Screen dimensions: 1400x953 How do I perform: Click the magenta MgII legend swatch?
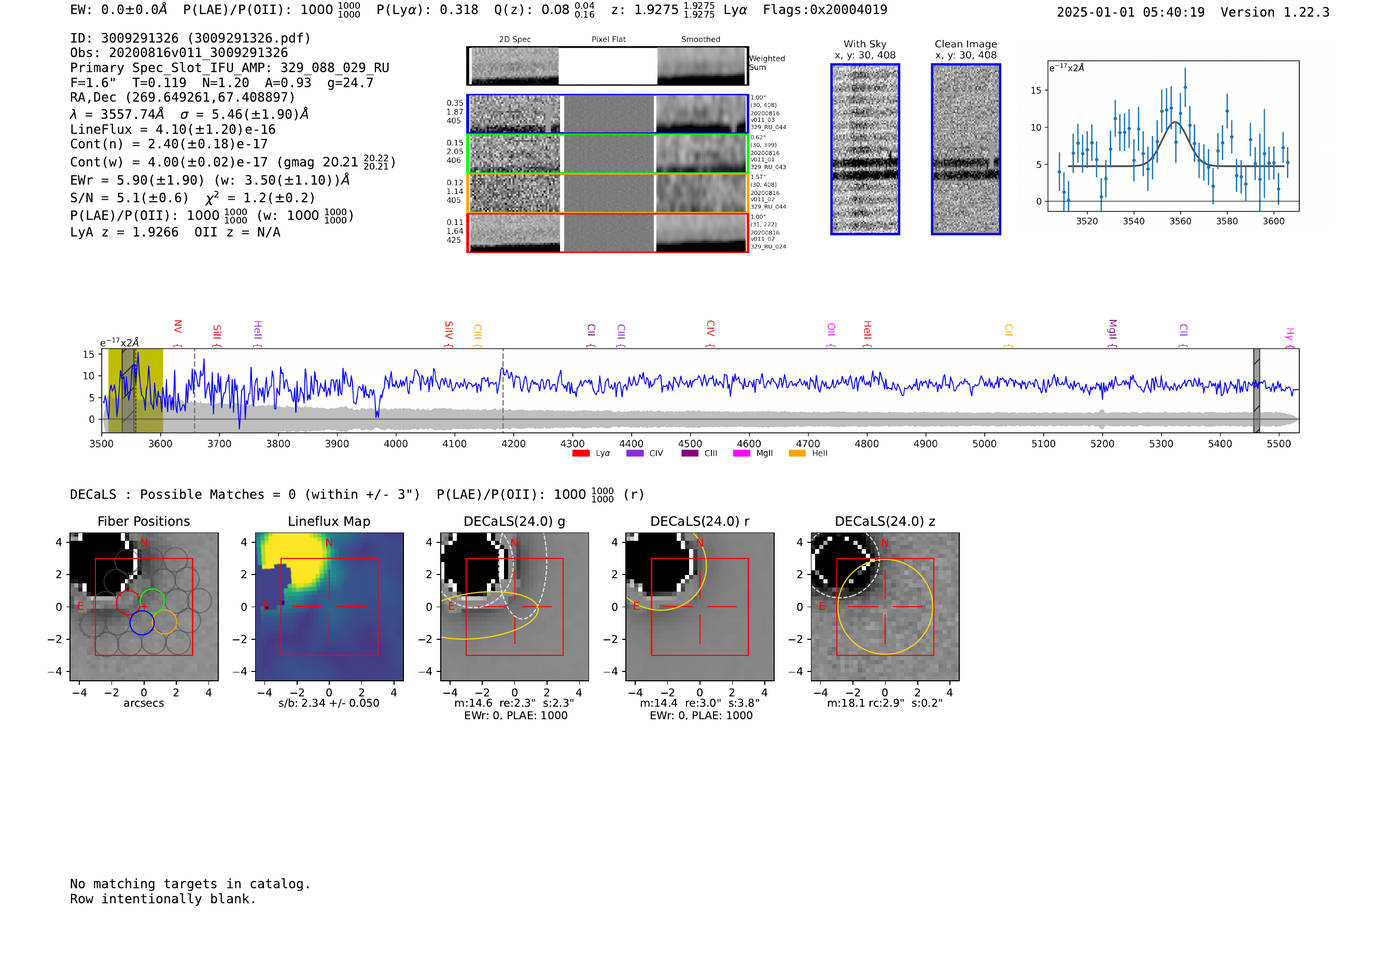pos(742,453)
